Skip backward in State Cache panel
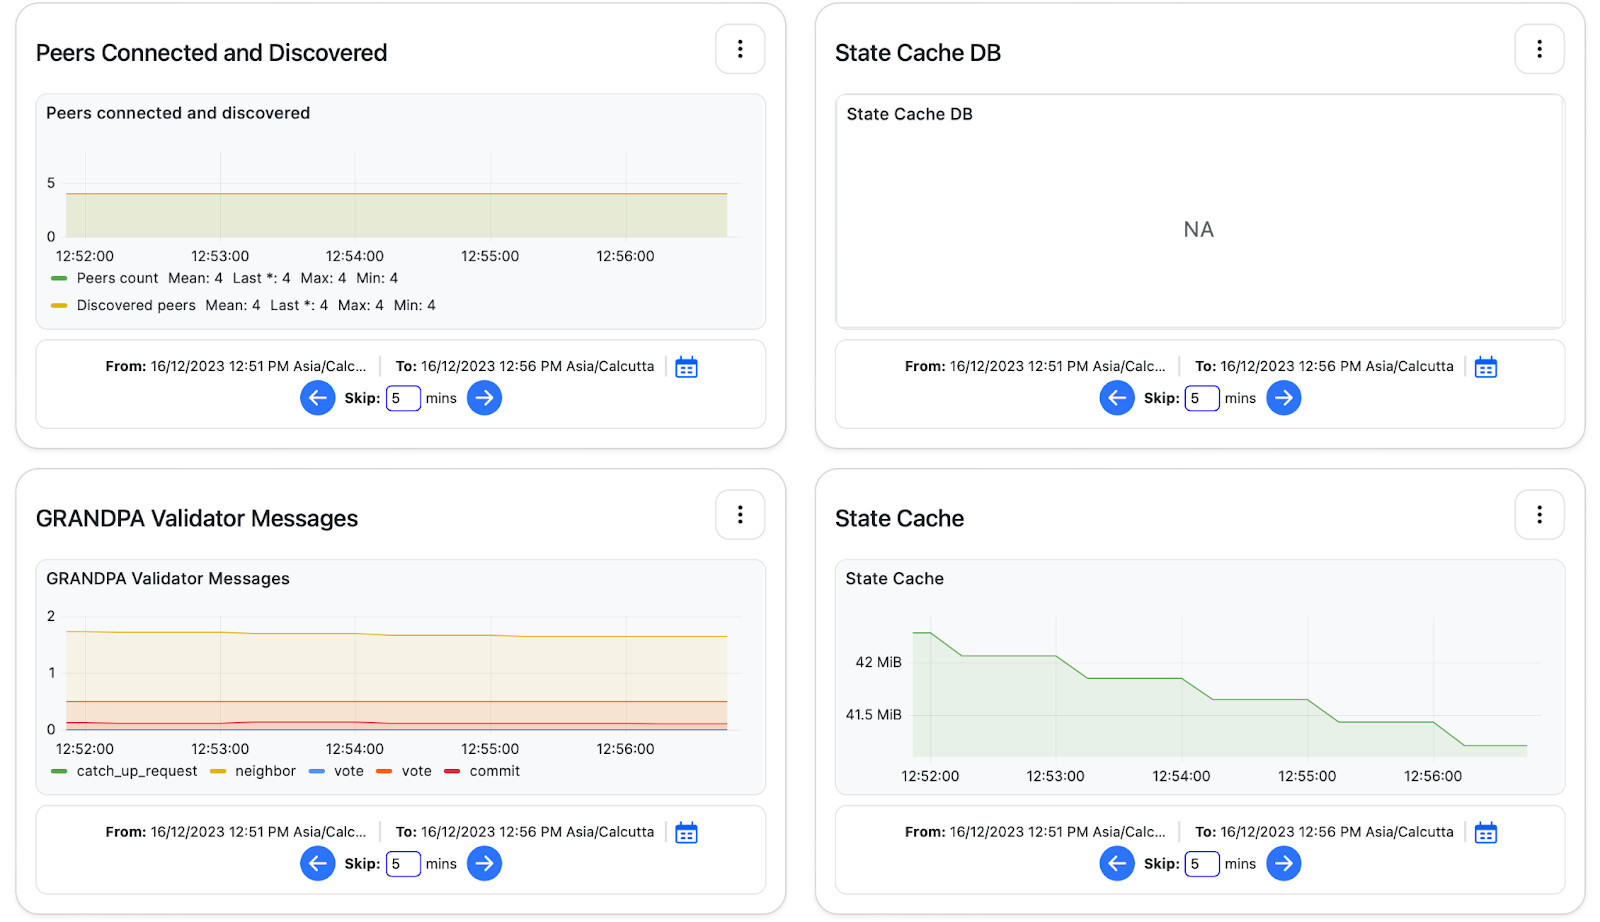1600x922 pixels. coord(1117,864)
